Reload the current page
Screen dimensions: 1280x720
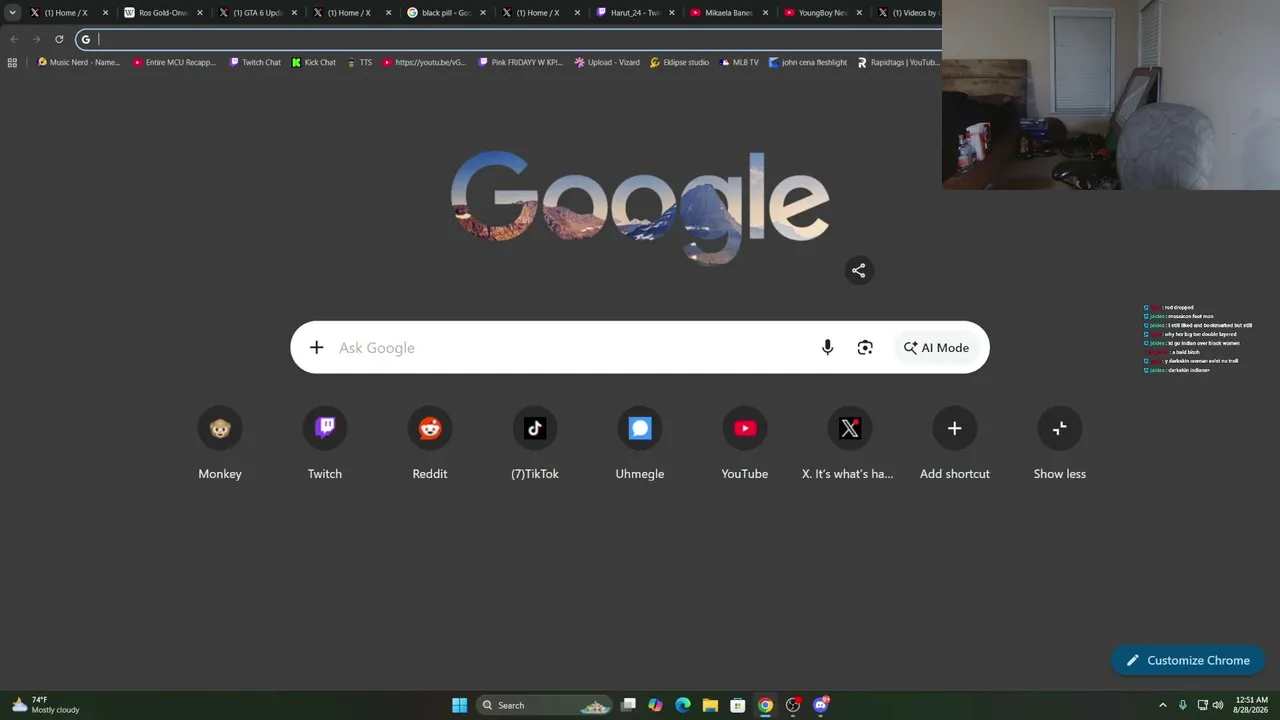(x=59, y=39)
